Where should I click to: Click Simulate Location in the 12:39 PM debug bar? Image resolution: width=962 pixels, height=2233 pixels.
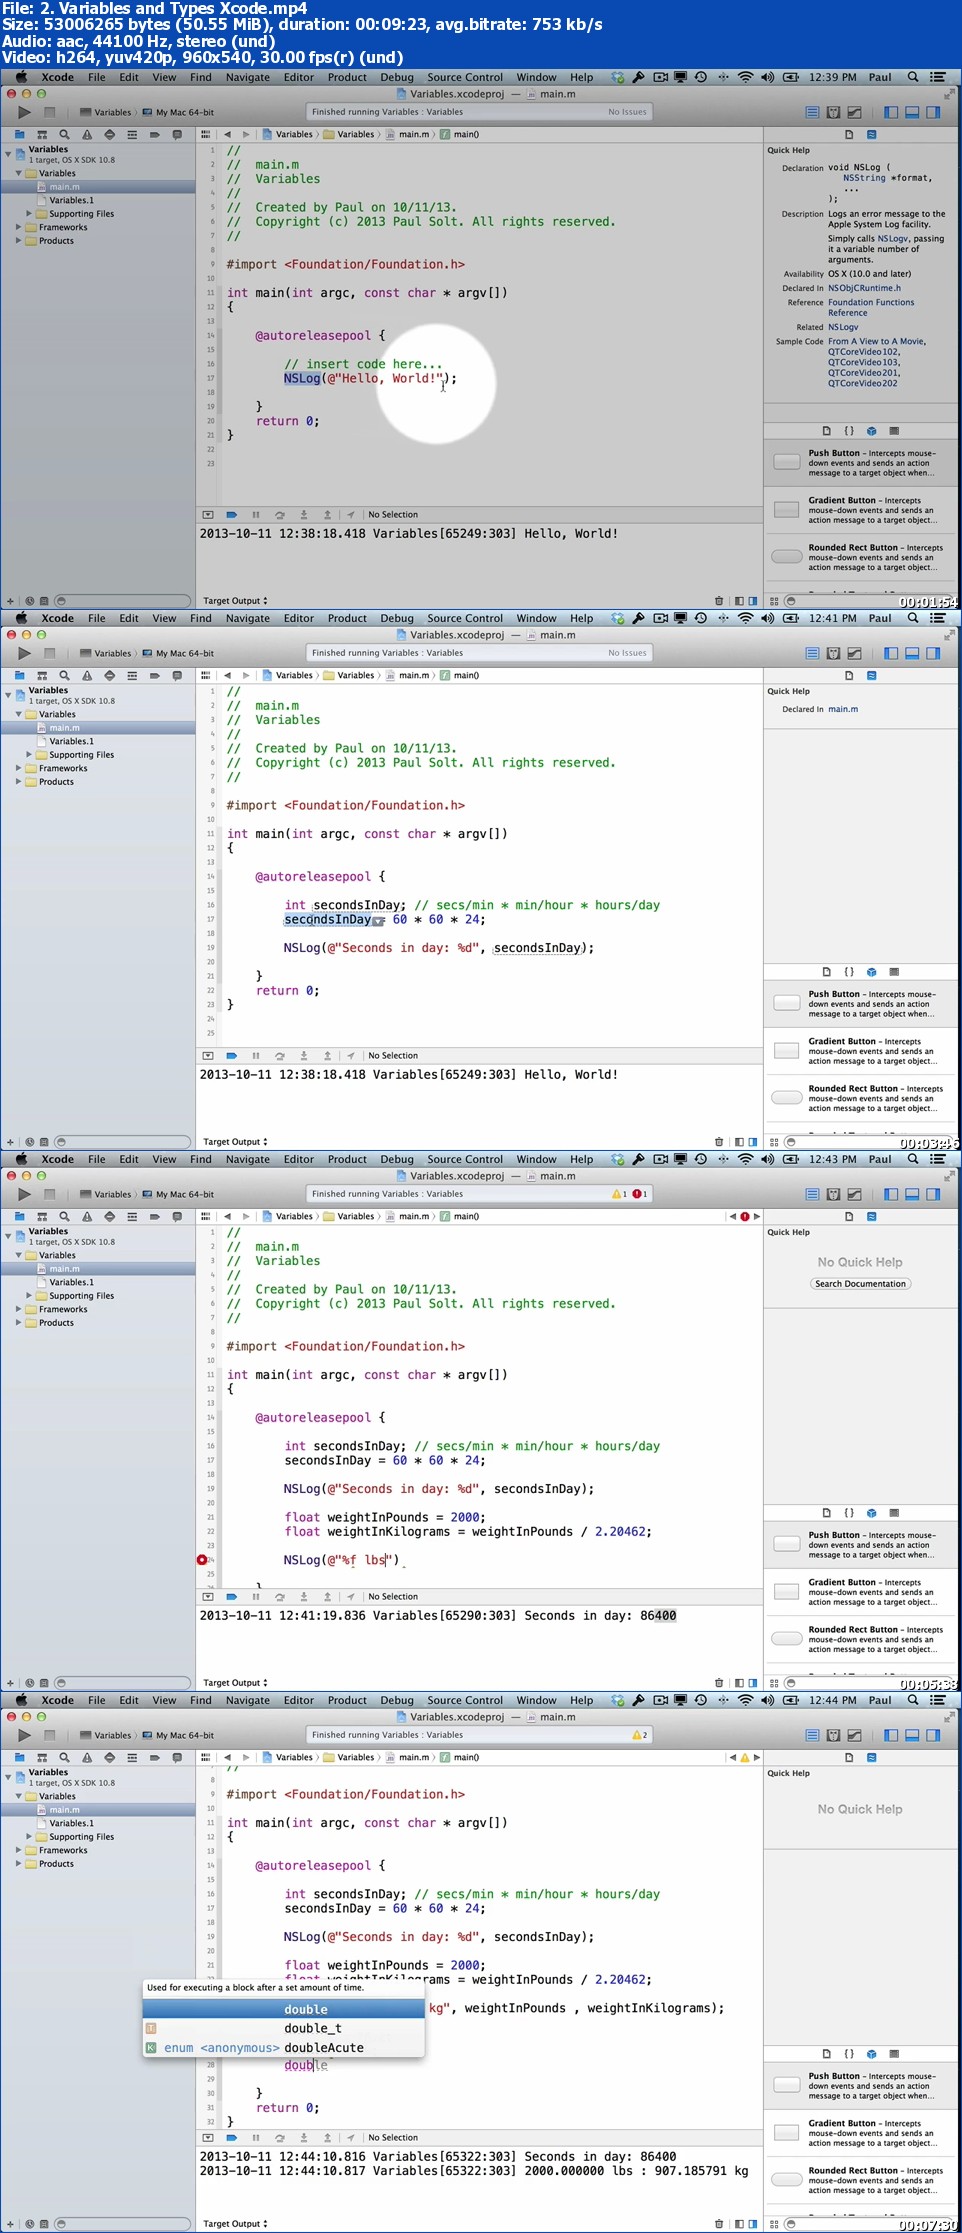coord(351,515)
